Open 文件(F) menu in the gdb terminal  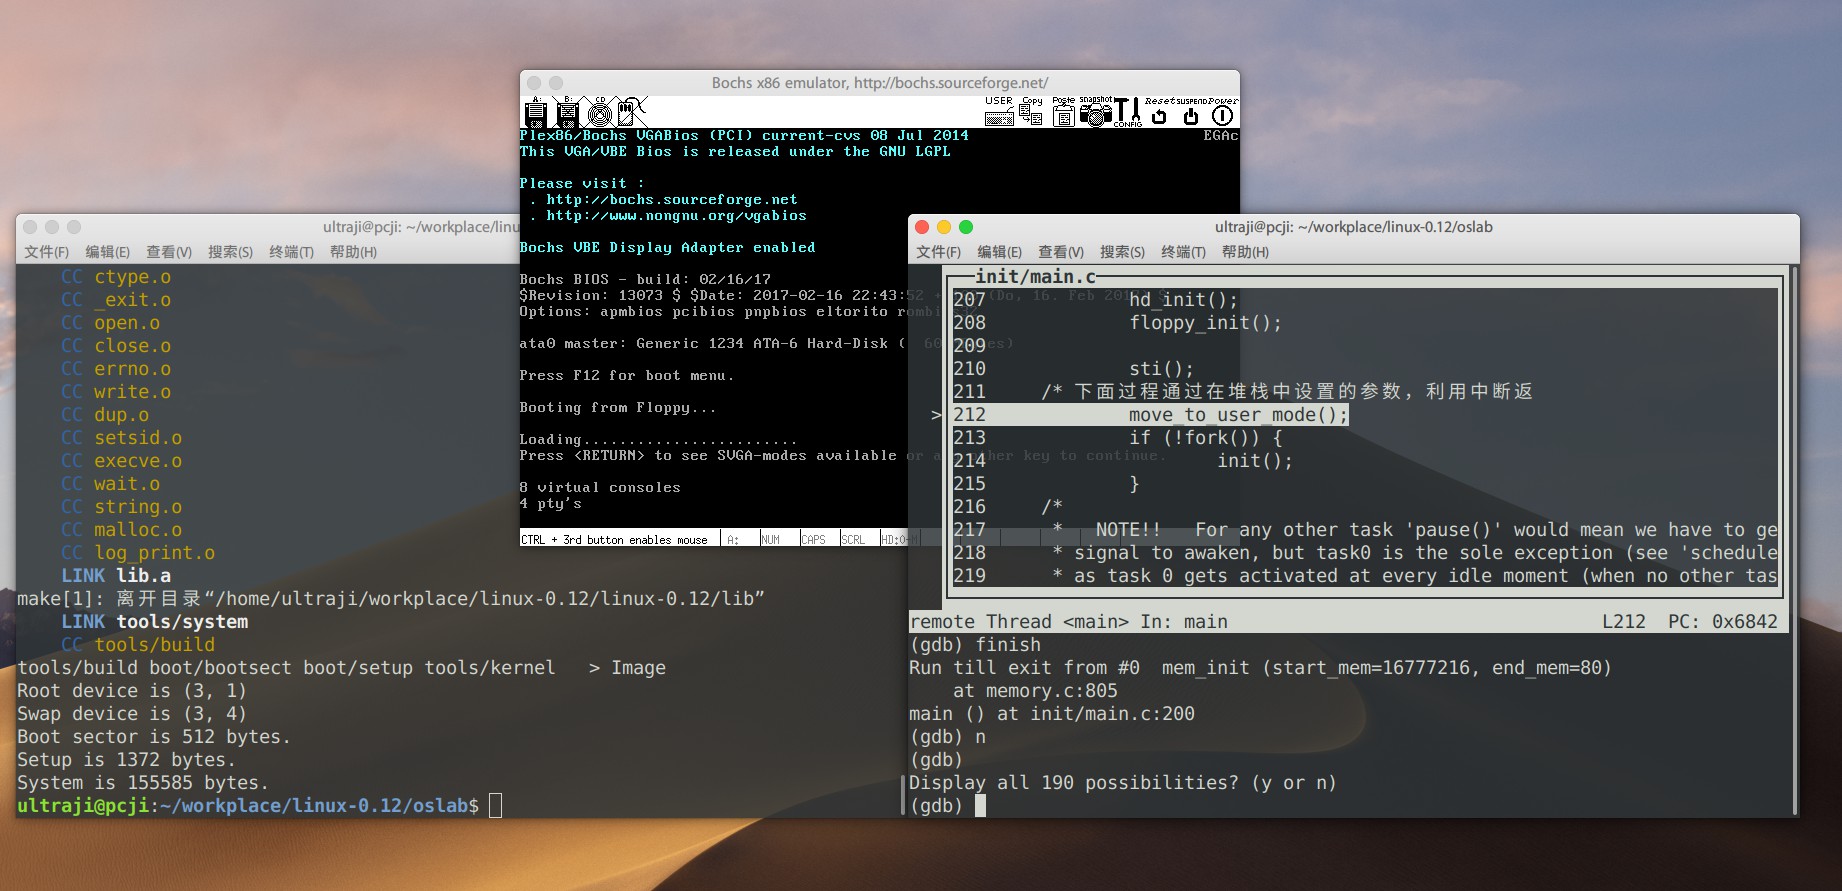point(938,252)
